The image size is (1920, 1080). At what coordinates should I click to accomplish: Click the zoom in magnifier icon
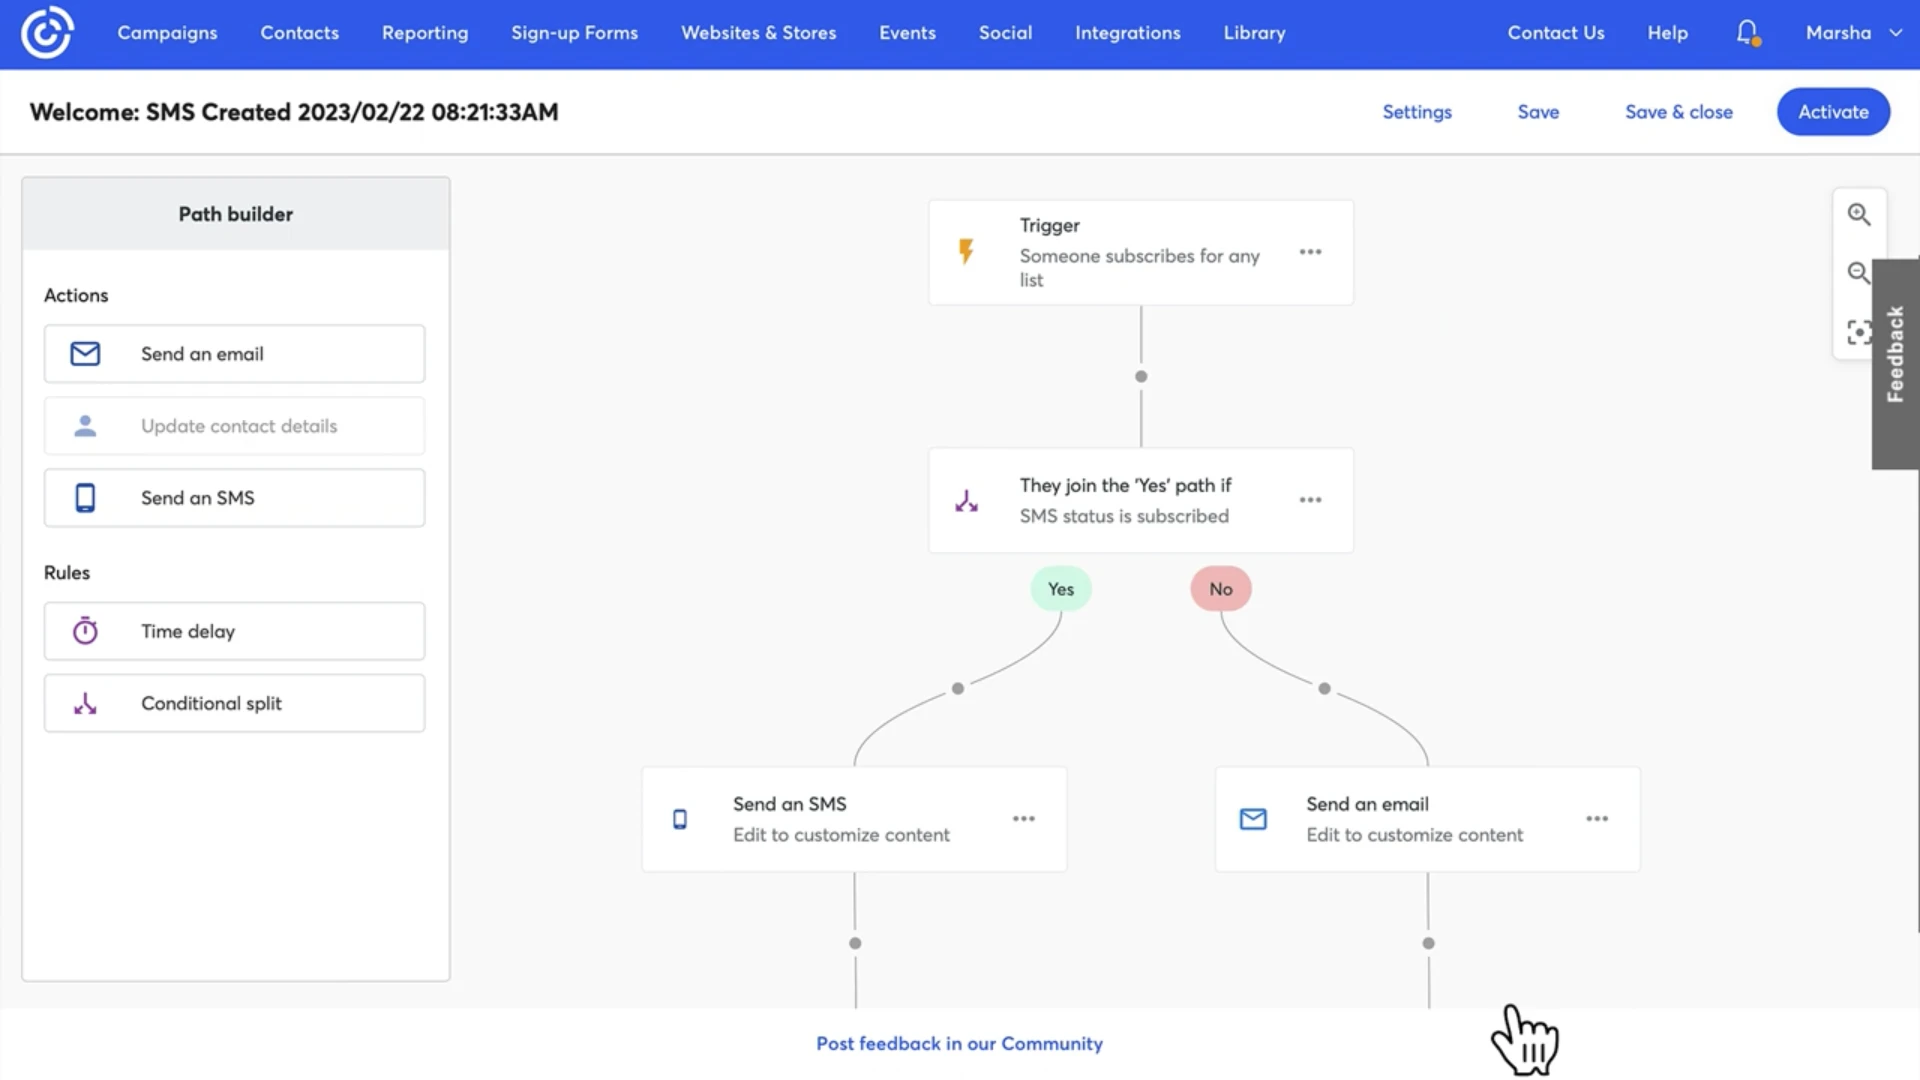[x=1858, y=214]
